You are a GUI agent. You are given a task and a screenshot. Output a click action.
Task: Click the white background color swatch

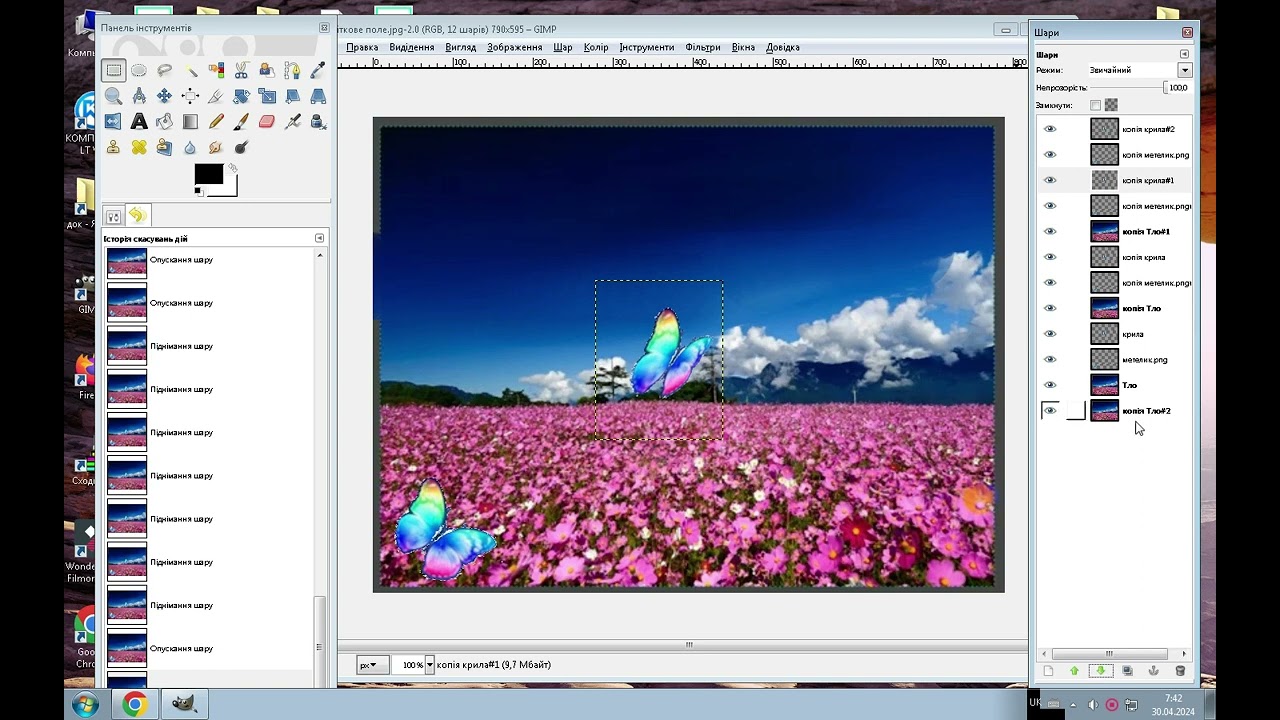231,189
